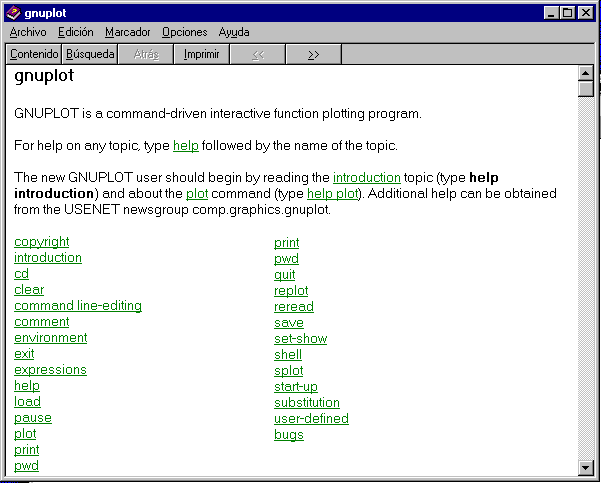Open 'print' link in the left column
Image resolution: width=601 pixels, height=483 pixels.
click(27, 450)
